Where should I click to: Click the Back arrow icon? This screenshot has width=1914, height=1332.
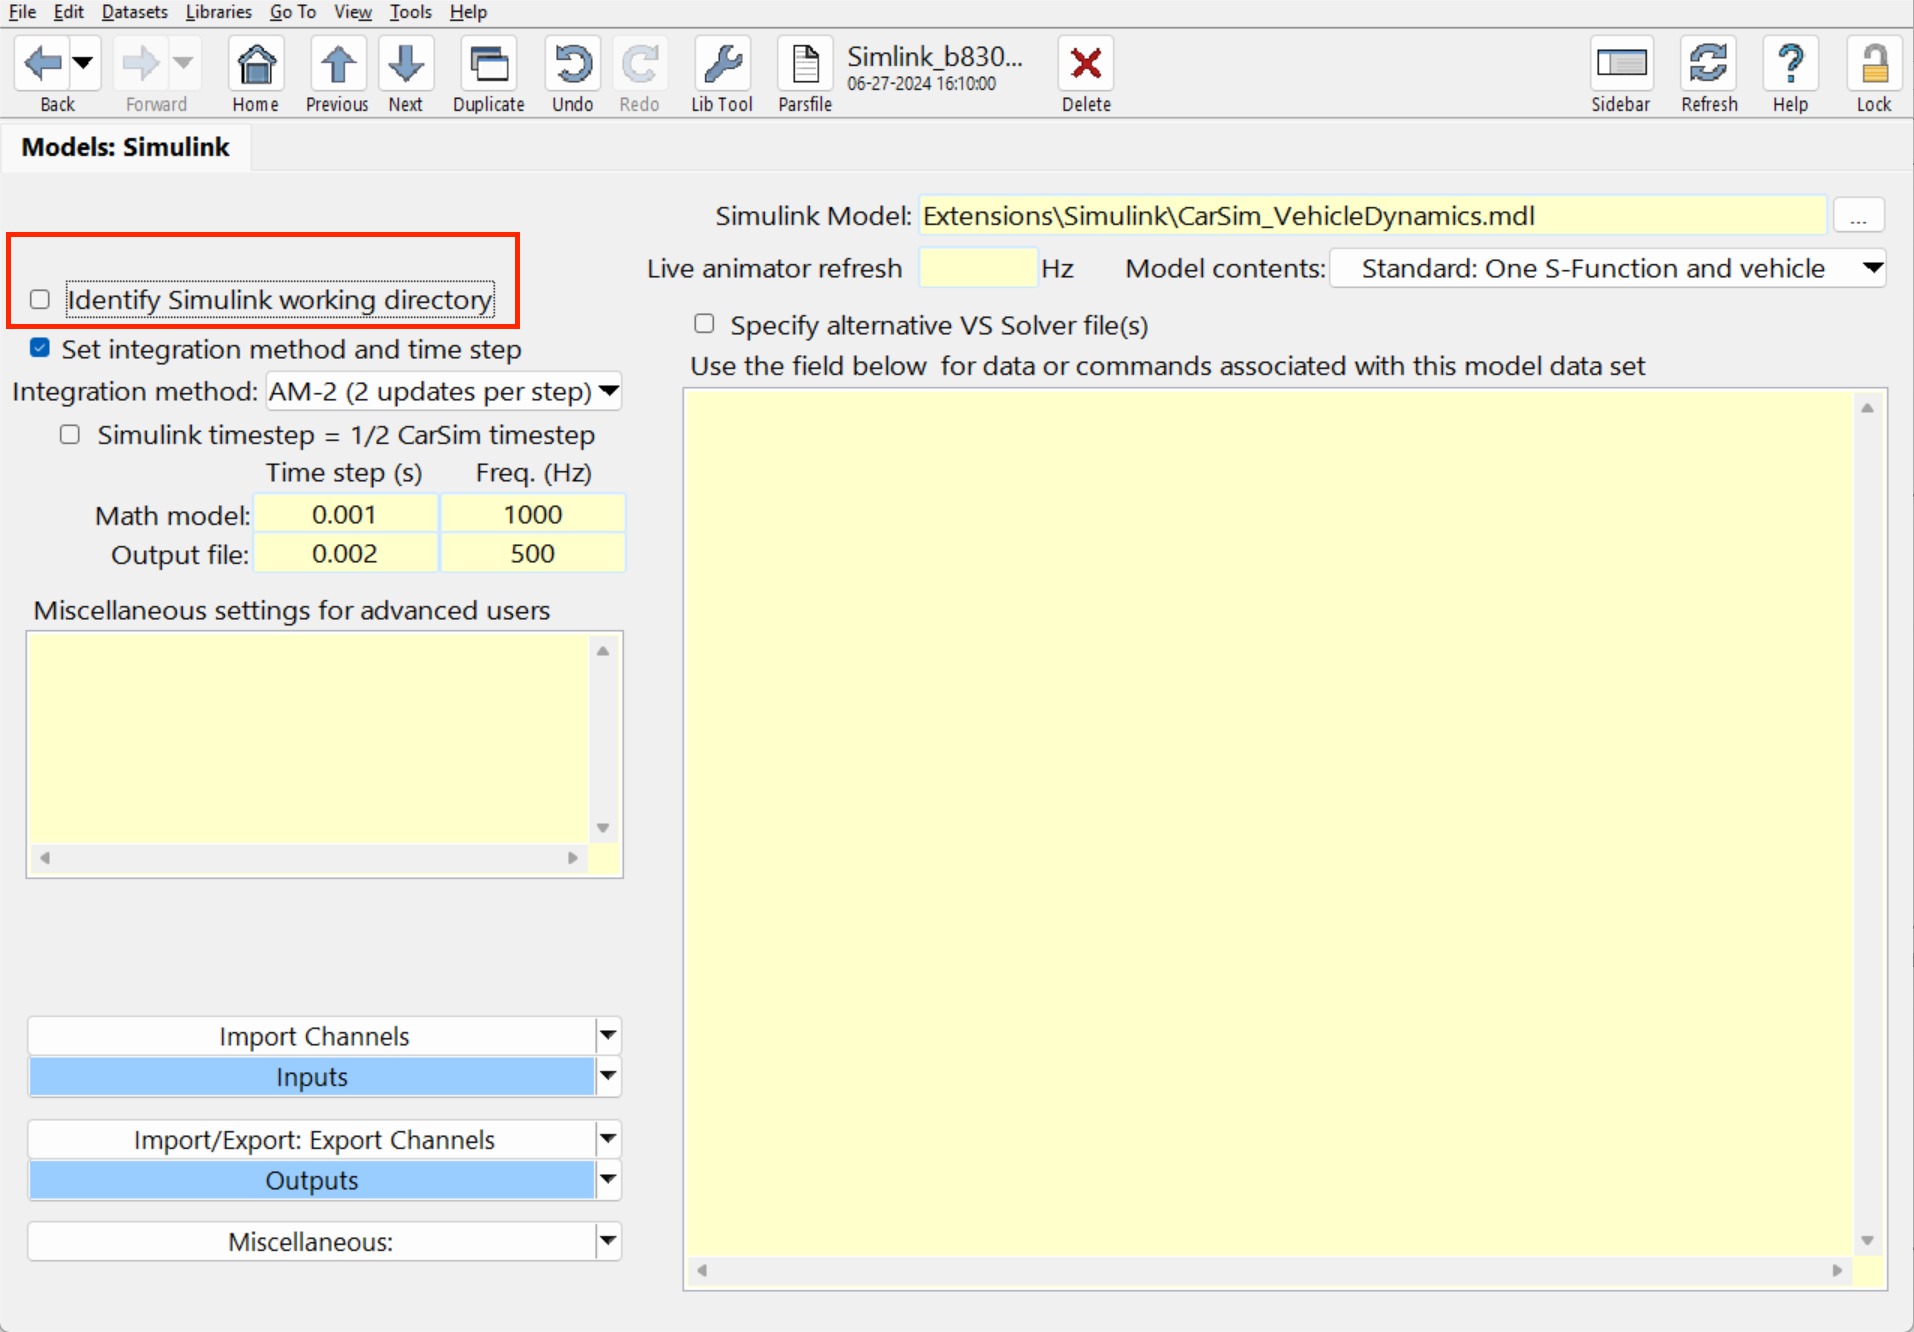pos(43,64)
